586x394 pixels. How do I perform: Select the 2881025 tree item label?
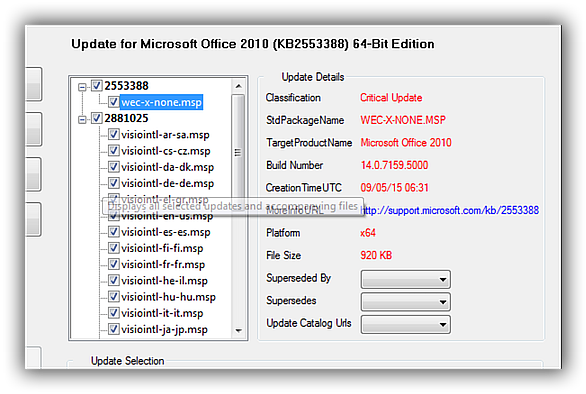(126, 118)
